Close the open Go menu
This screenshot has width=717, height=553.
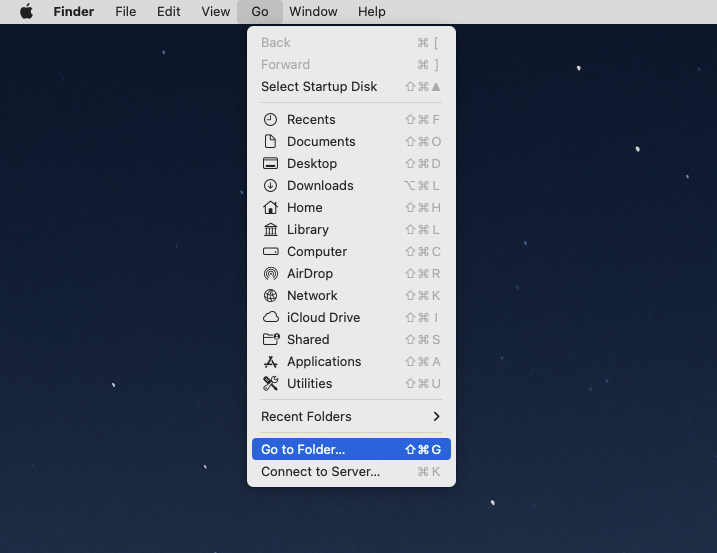(260, 11)
